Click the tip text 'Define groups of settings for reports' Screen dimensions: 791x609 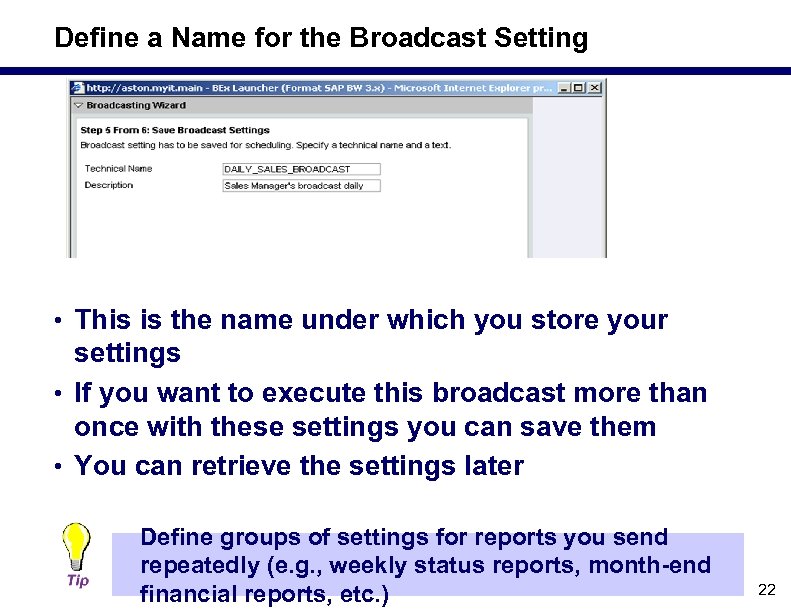[425, 566]
